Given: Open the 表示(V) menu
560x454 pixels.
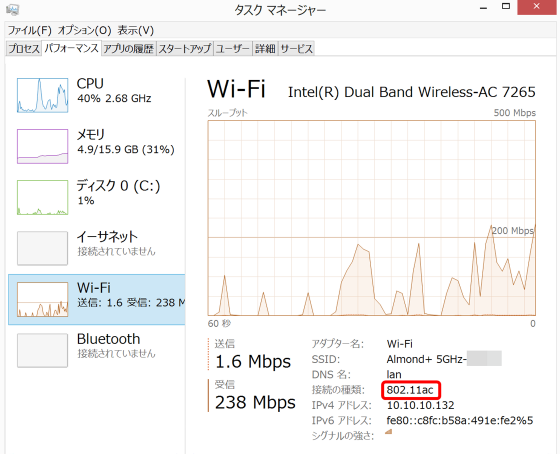Looking at the screenshot, I should [136, 30].
